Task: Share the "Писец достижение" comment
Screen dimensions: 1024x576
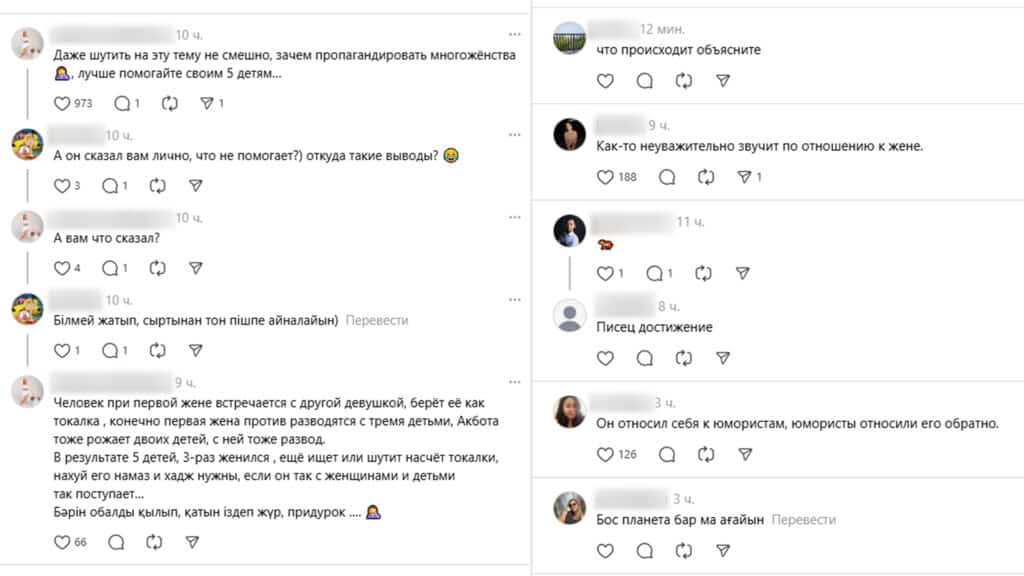Action: click(723, 358)
